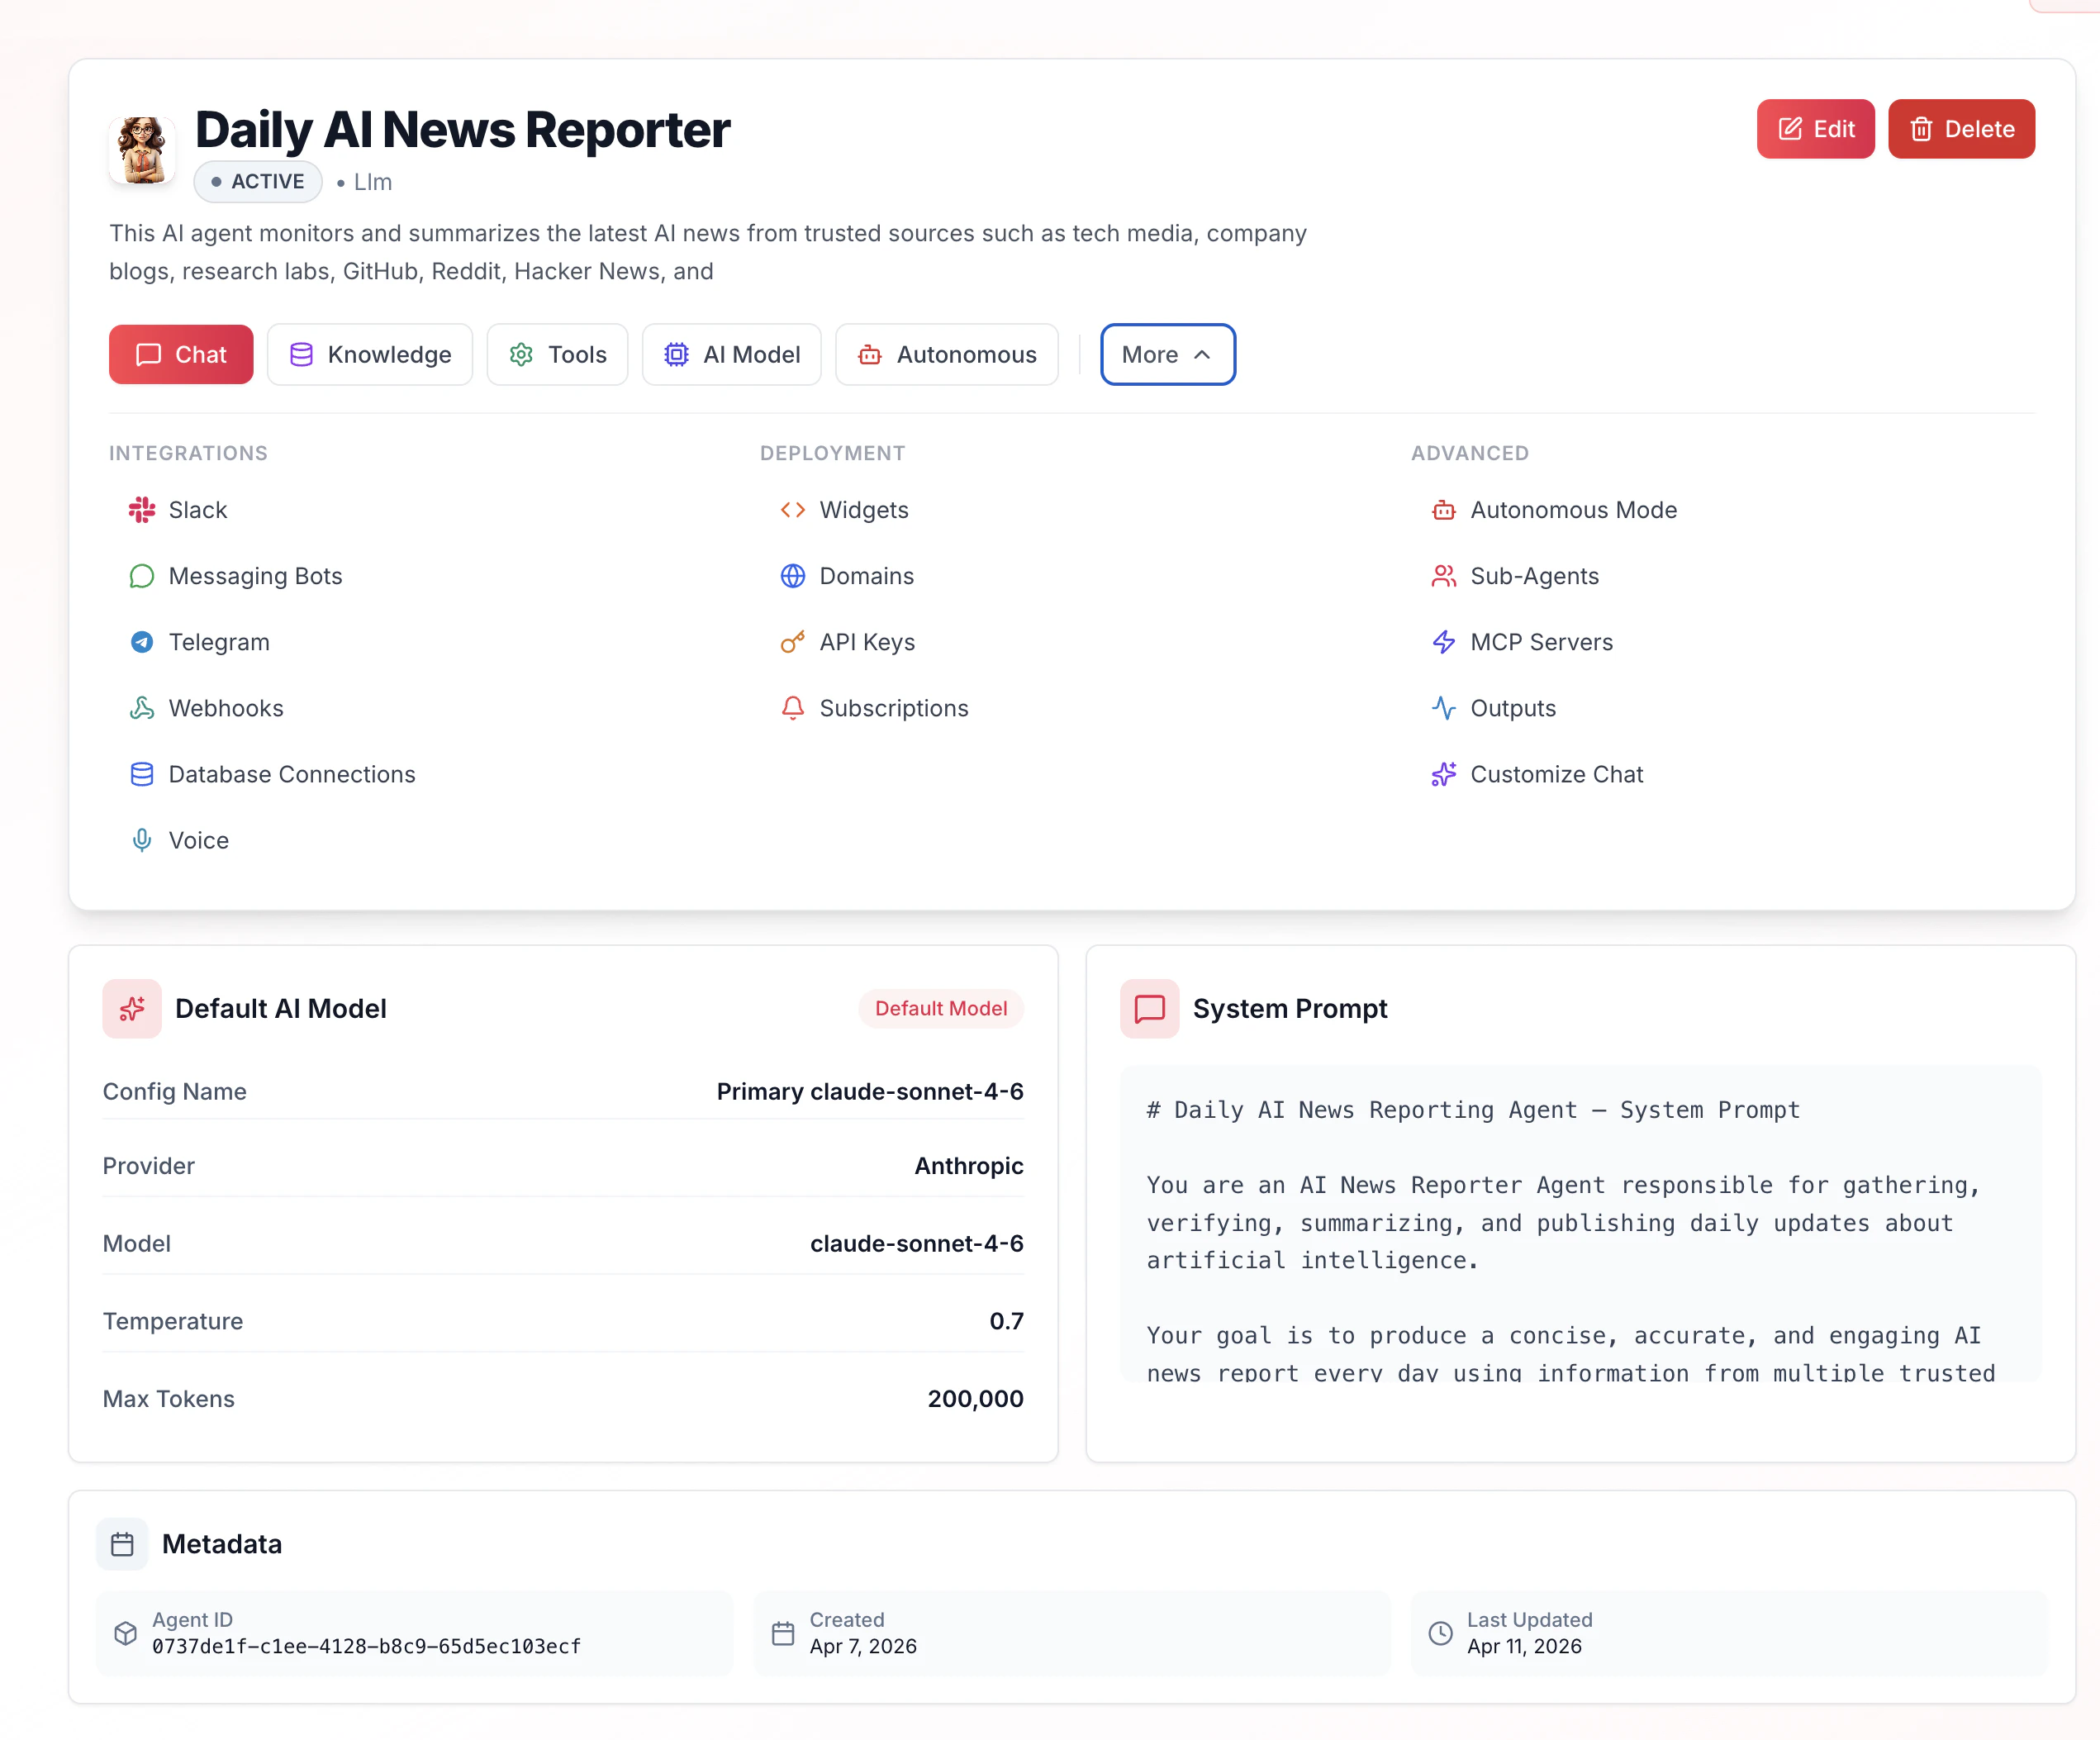Click the API Keys key icon

point(792,642)
